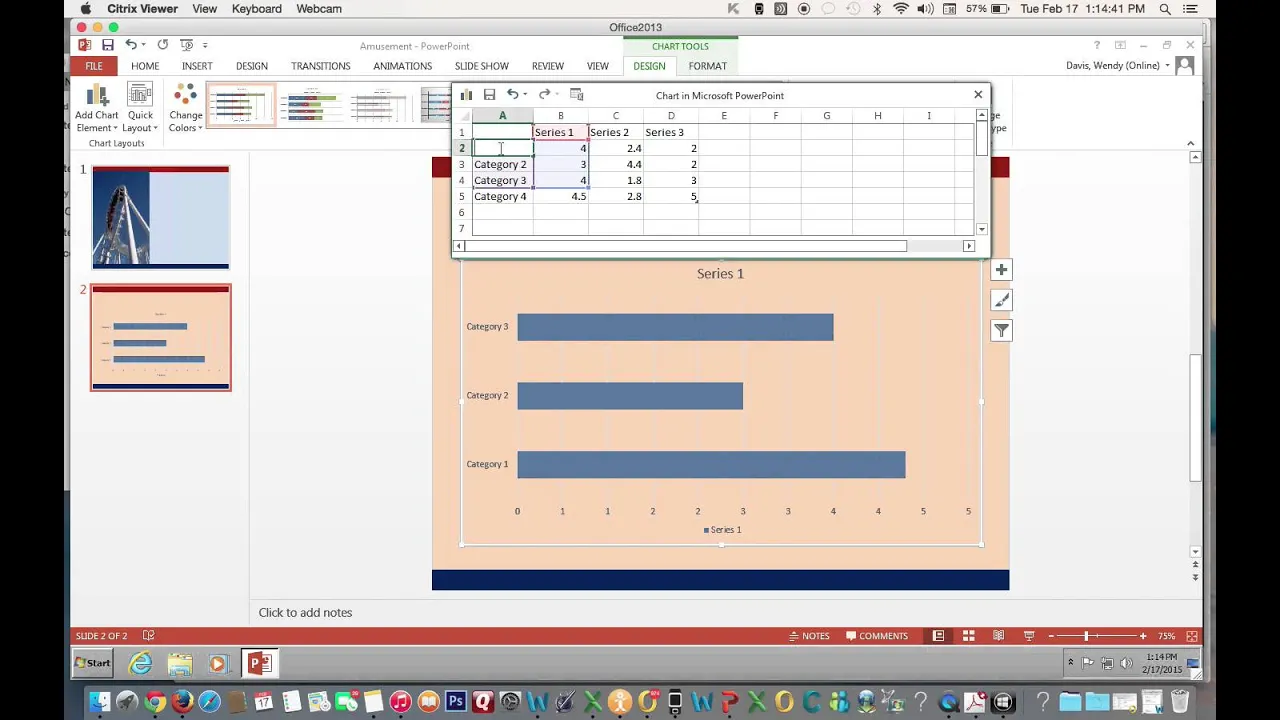Close the Chart in Microsoft PowerPoint window
The image size is (1280, 720).
pos(978,95)
